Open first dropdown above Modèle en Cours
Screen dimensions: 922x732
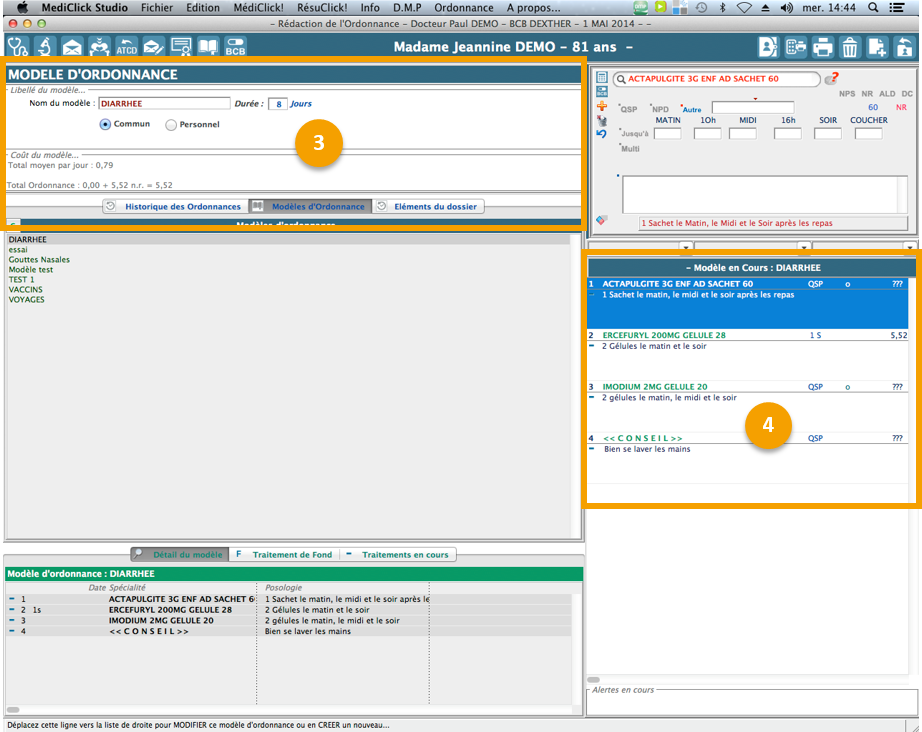(685, 247)
